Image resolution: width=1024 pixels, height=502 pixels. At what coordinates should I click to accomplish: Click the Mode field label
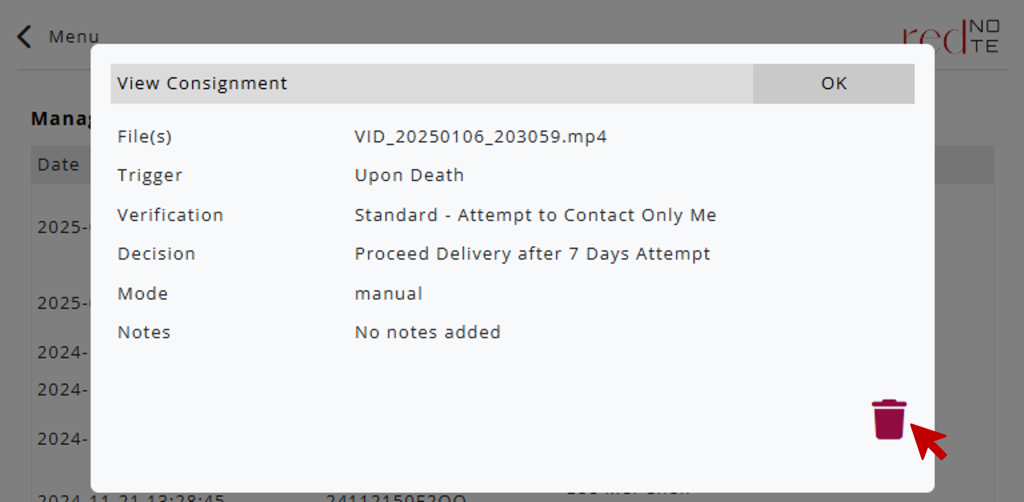coord(142,294)
